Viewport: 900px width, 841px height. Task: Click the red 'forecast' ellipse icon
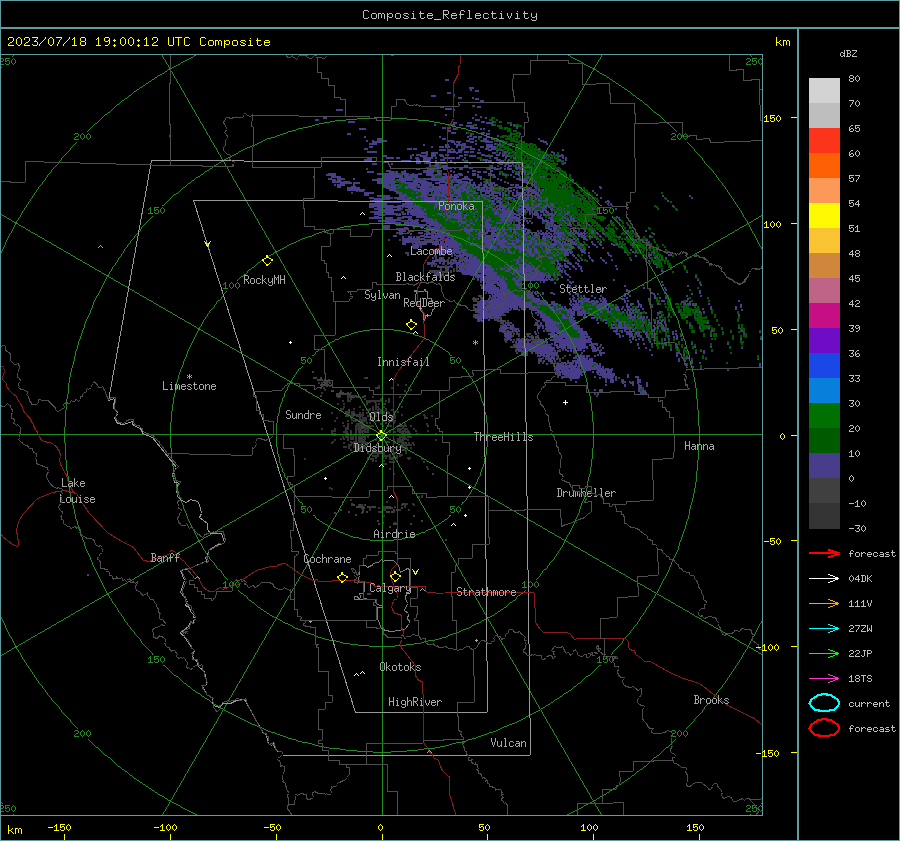[x=824, y=728]
